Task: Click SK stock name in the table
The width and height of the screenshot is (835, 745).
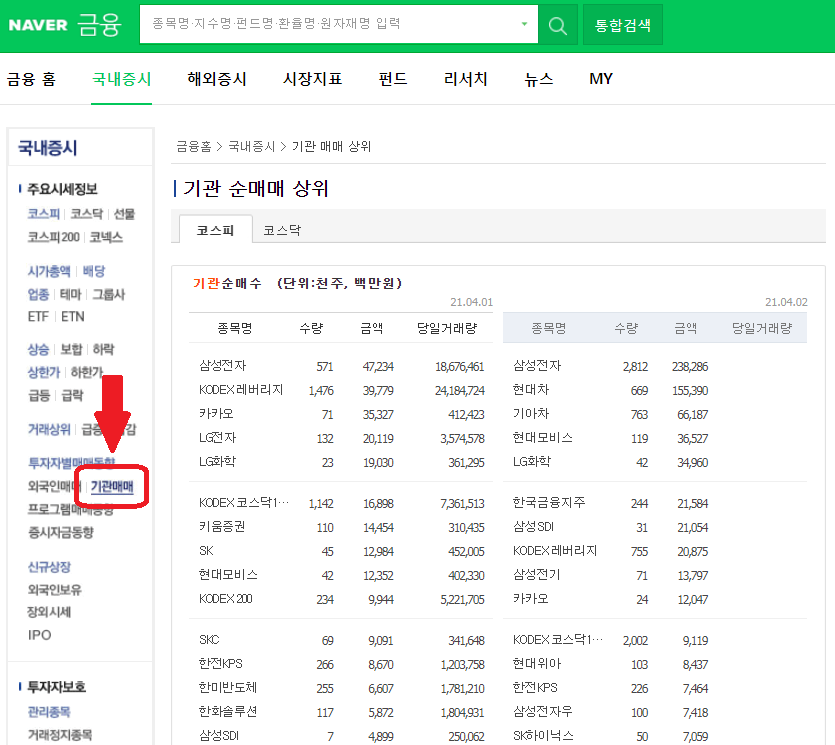Action: coord(206,551)
